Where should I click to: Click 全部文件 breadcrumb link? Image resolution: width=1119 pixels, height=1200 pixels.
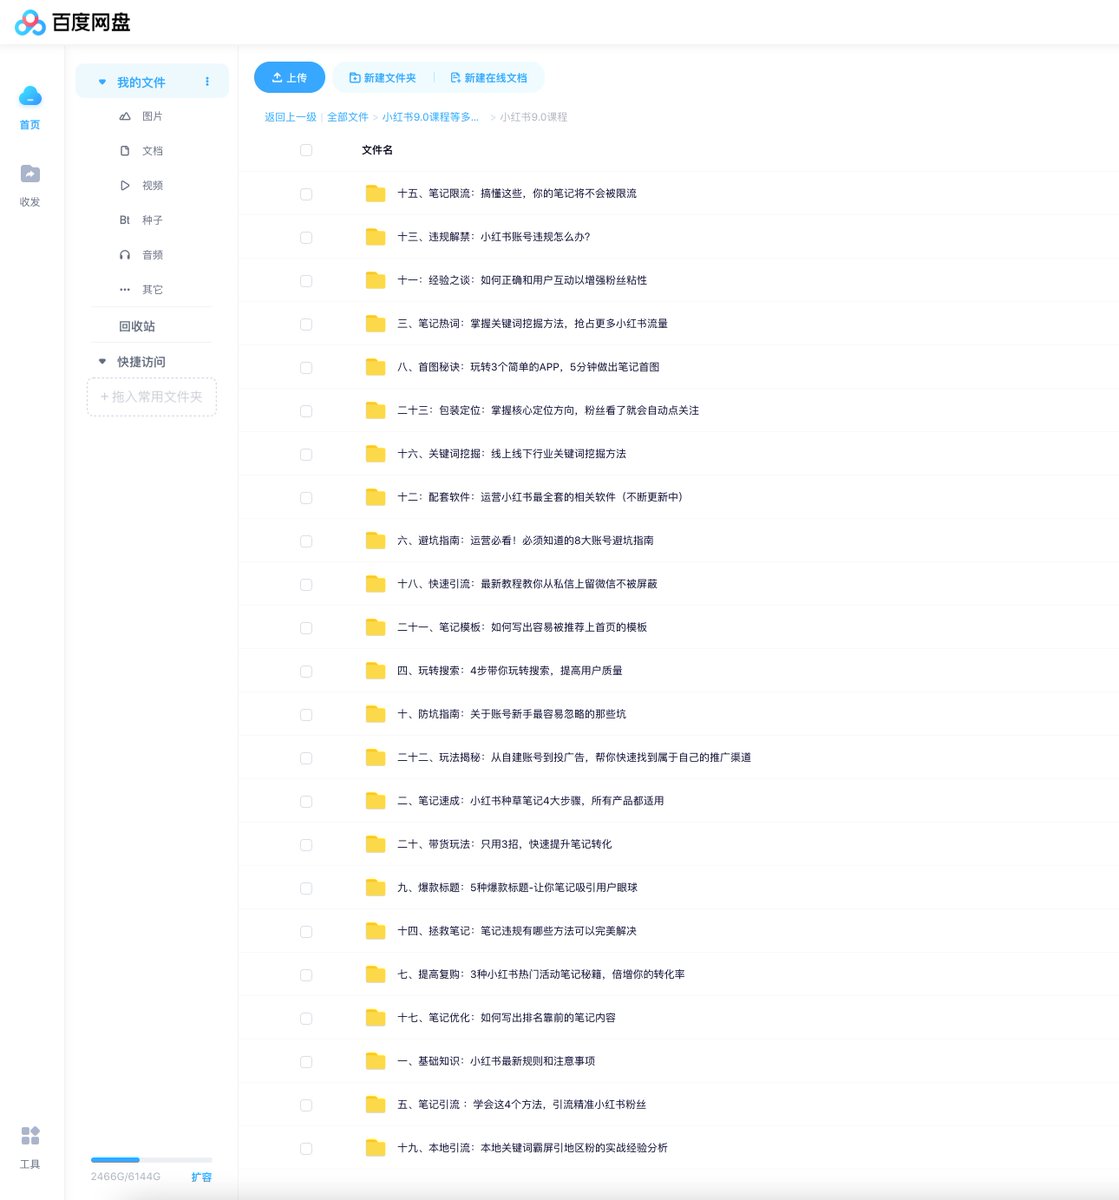[x=348, y=117]
